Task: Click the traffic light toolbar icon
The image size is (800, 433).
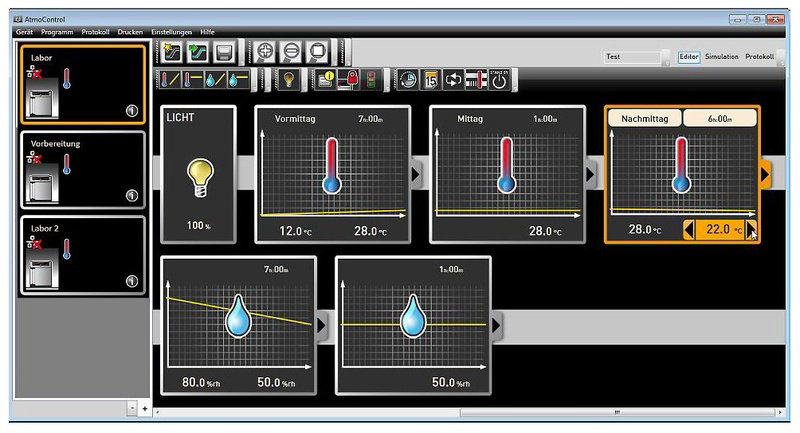Action: pyautogui.click(x=371, y=80)
